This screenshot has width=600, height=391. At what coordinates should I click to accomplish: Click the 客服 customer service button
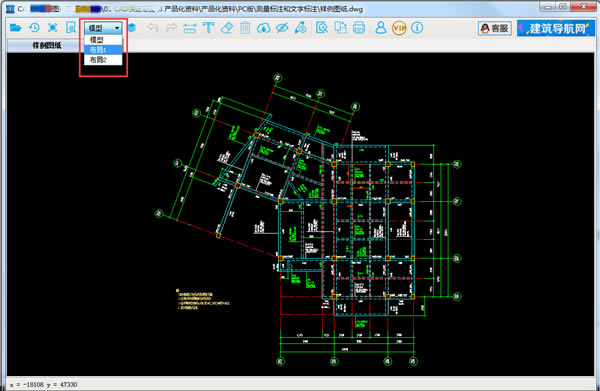(x=495, y=28)
